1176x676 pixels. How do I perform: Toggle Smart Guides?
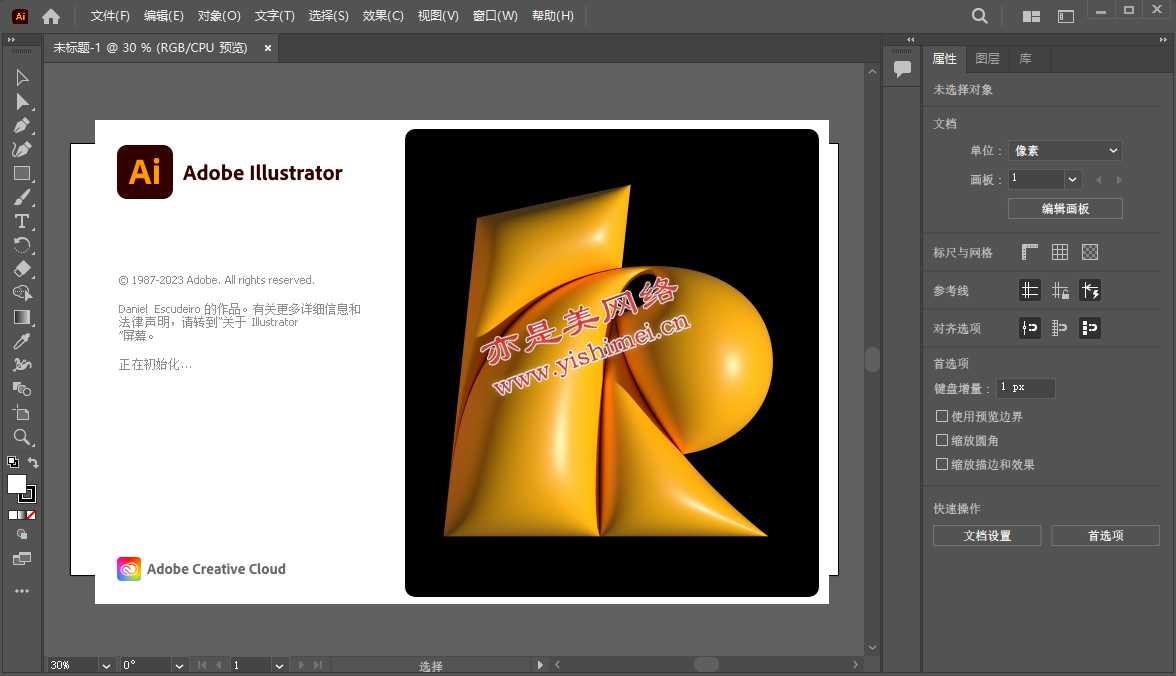1090,290
